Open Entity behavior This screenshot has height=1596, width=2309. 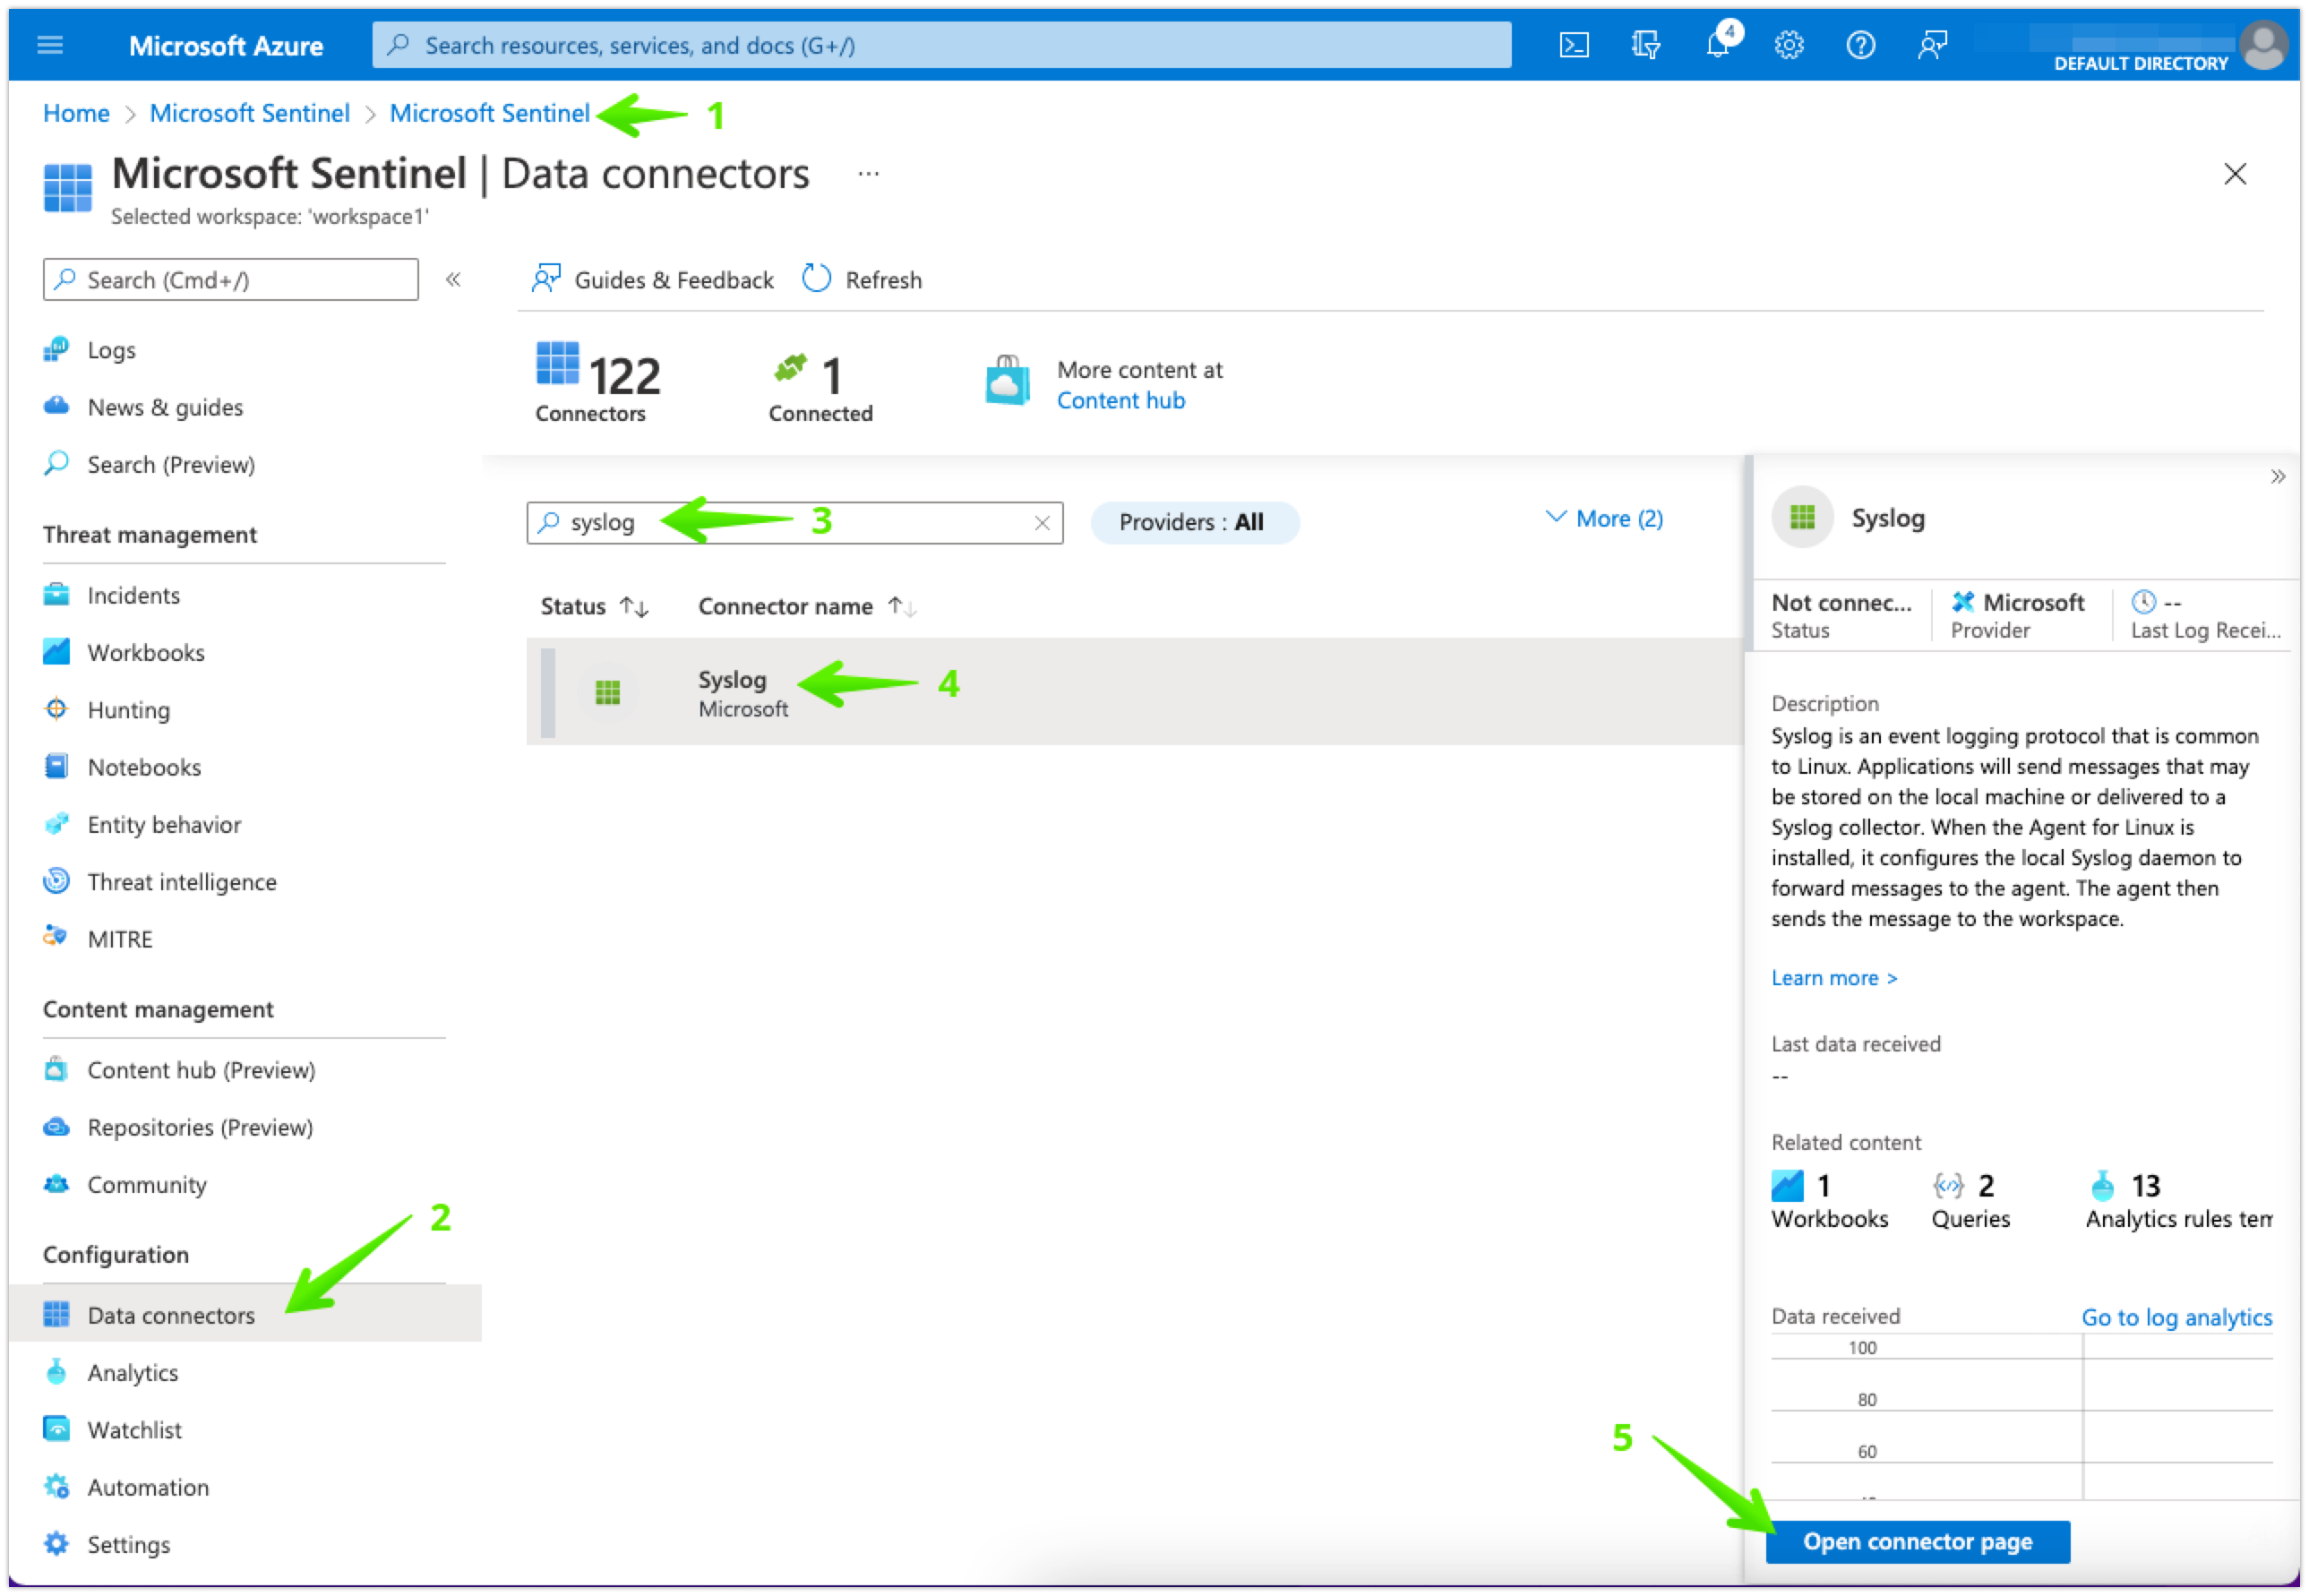(164, 824)
